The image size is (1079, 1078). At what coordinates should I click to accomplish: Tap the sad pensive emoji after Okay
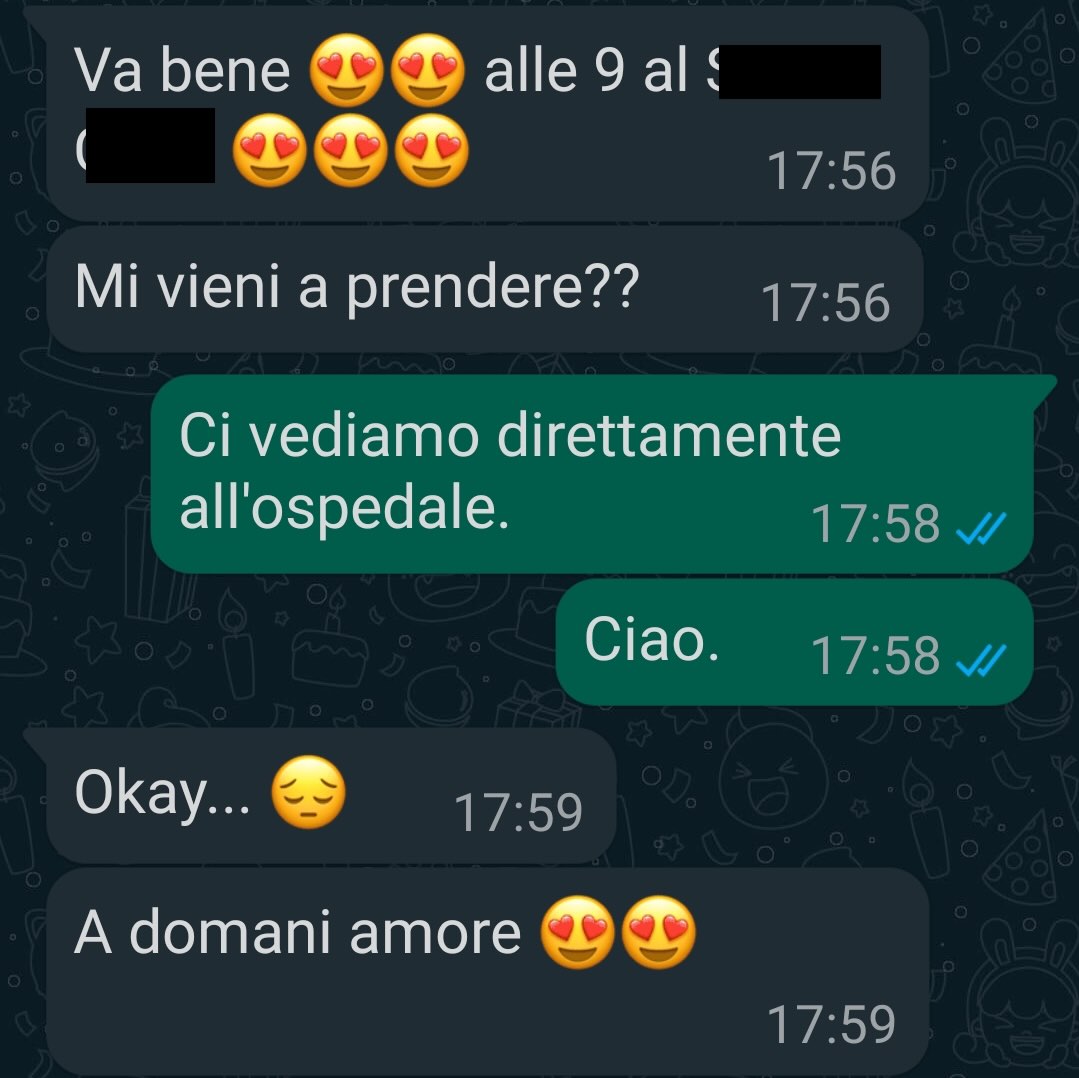tap(308, 792)
